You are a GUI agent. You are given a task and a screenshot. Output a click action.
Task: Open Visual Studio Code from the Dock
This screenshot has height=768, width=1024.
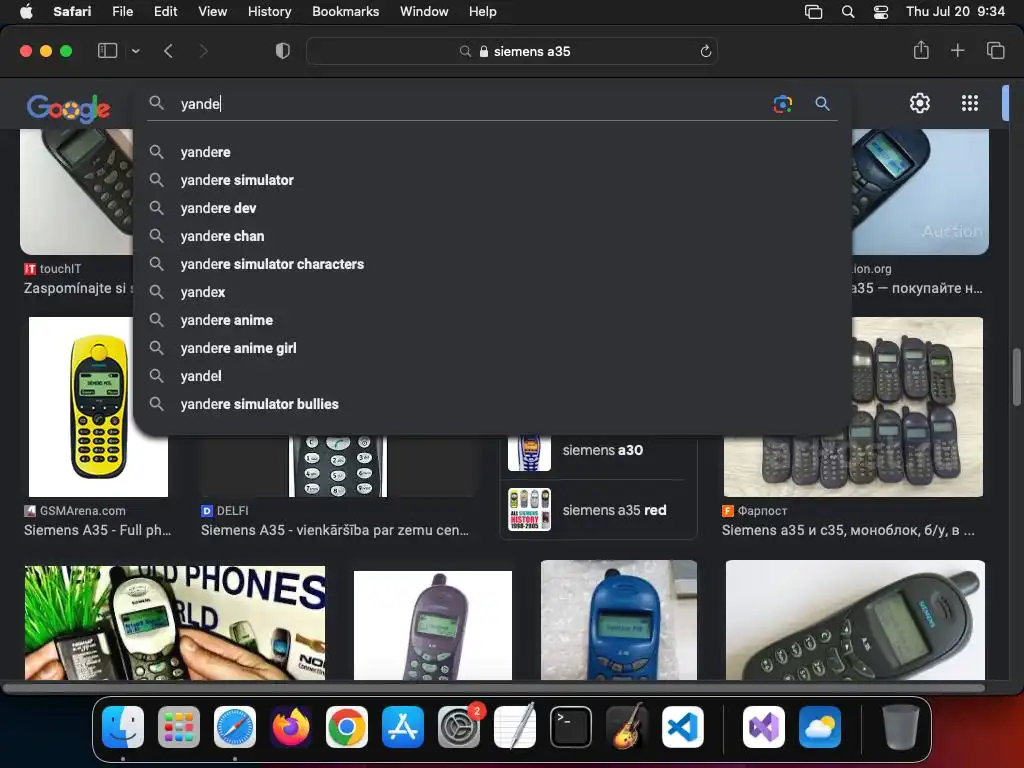click(x=683, y=727)
